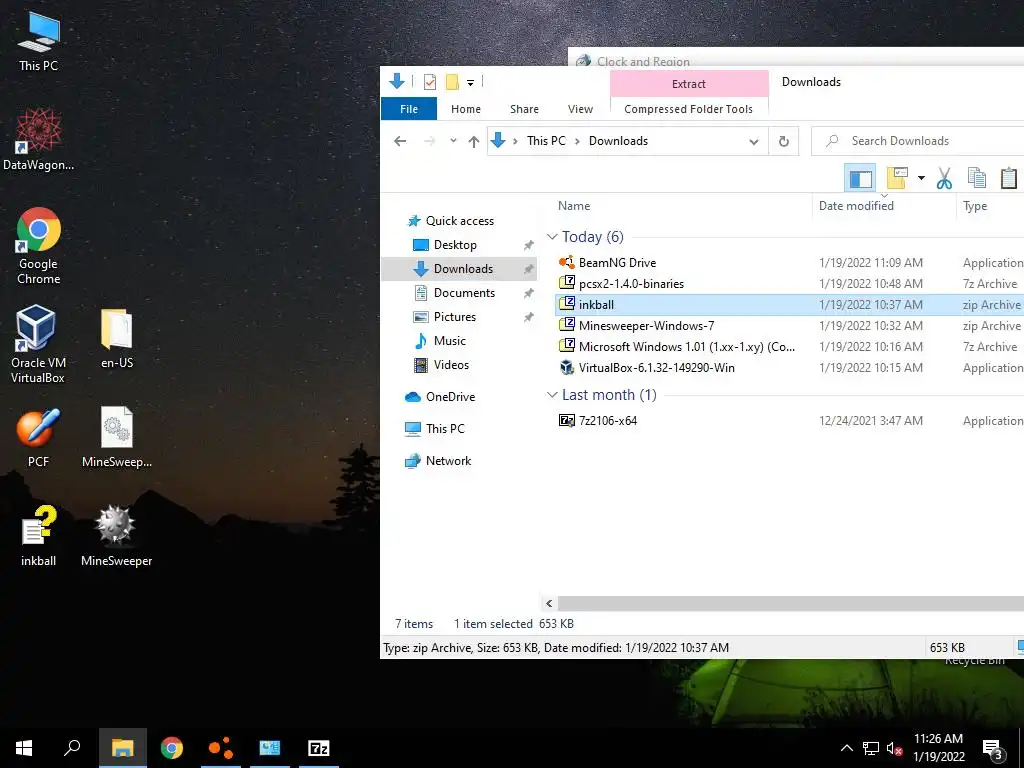Select Videos in navigation pane
This screenshot has width=1024, height=768.
click(451, 364)
